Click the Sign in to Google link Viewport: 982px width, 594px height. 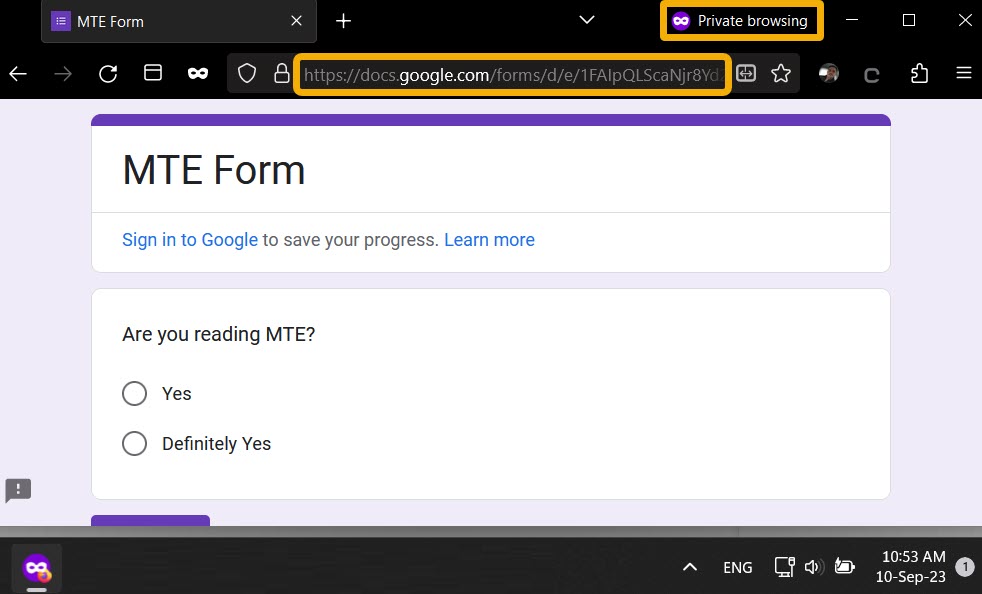tap(189, 240)
